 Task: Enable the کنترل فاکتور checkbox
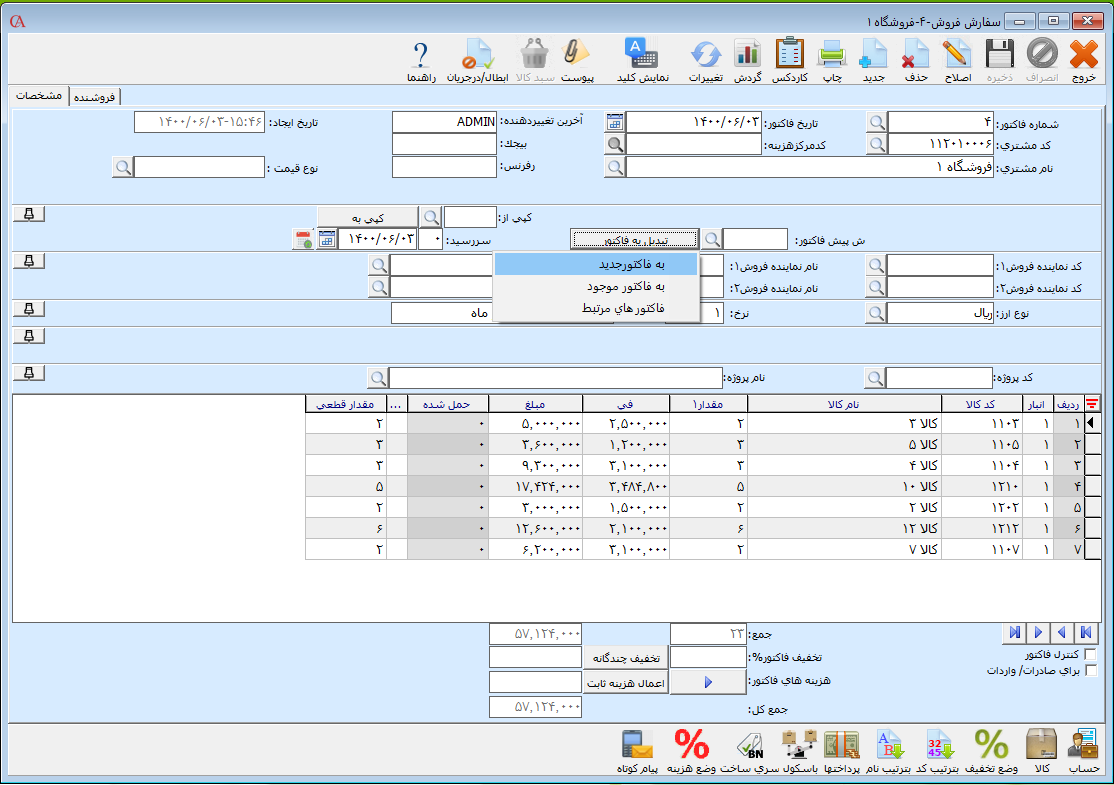[x=1090, y=654]
